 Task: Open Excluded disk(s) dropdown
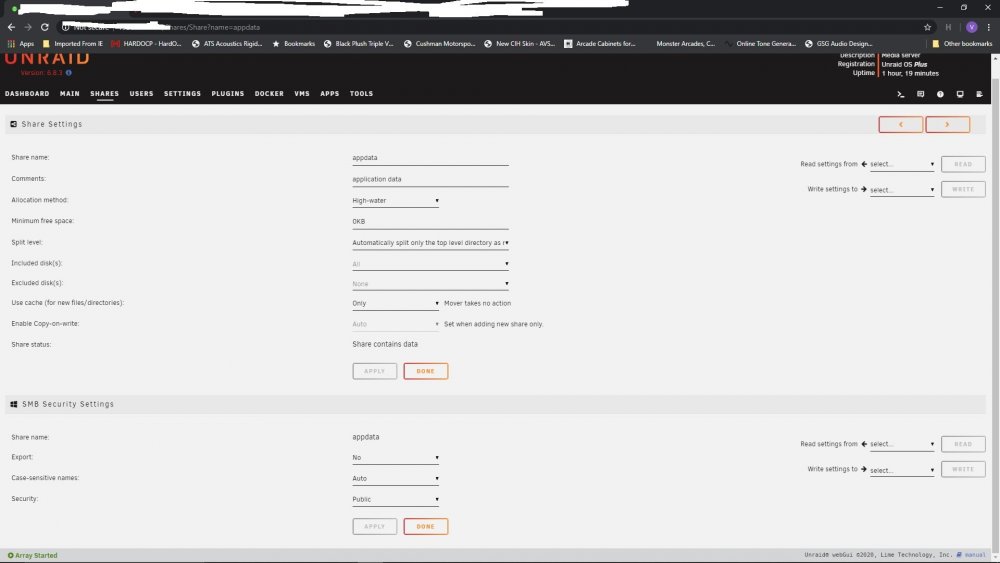click(430, 284)
